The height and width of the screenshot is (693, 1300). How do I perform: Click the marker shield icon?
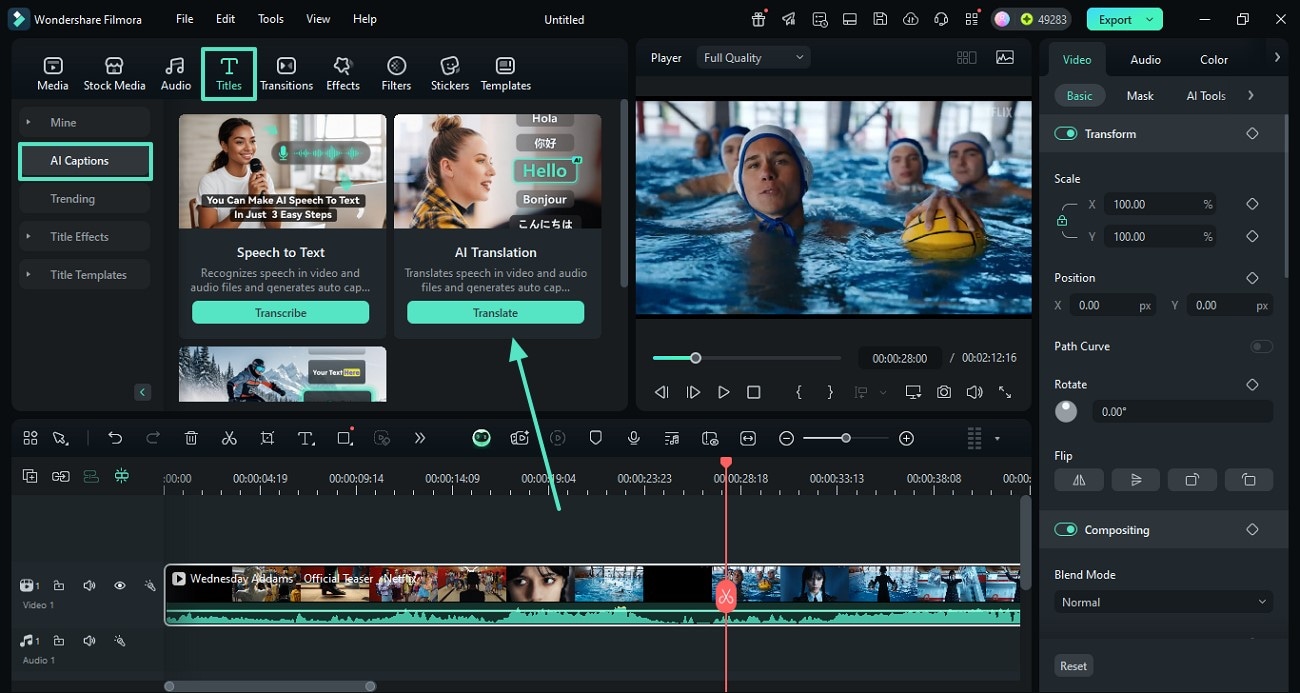[595, 438]
